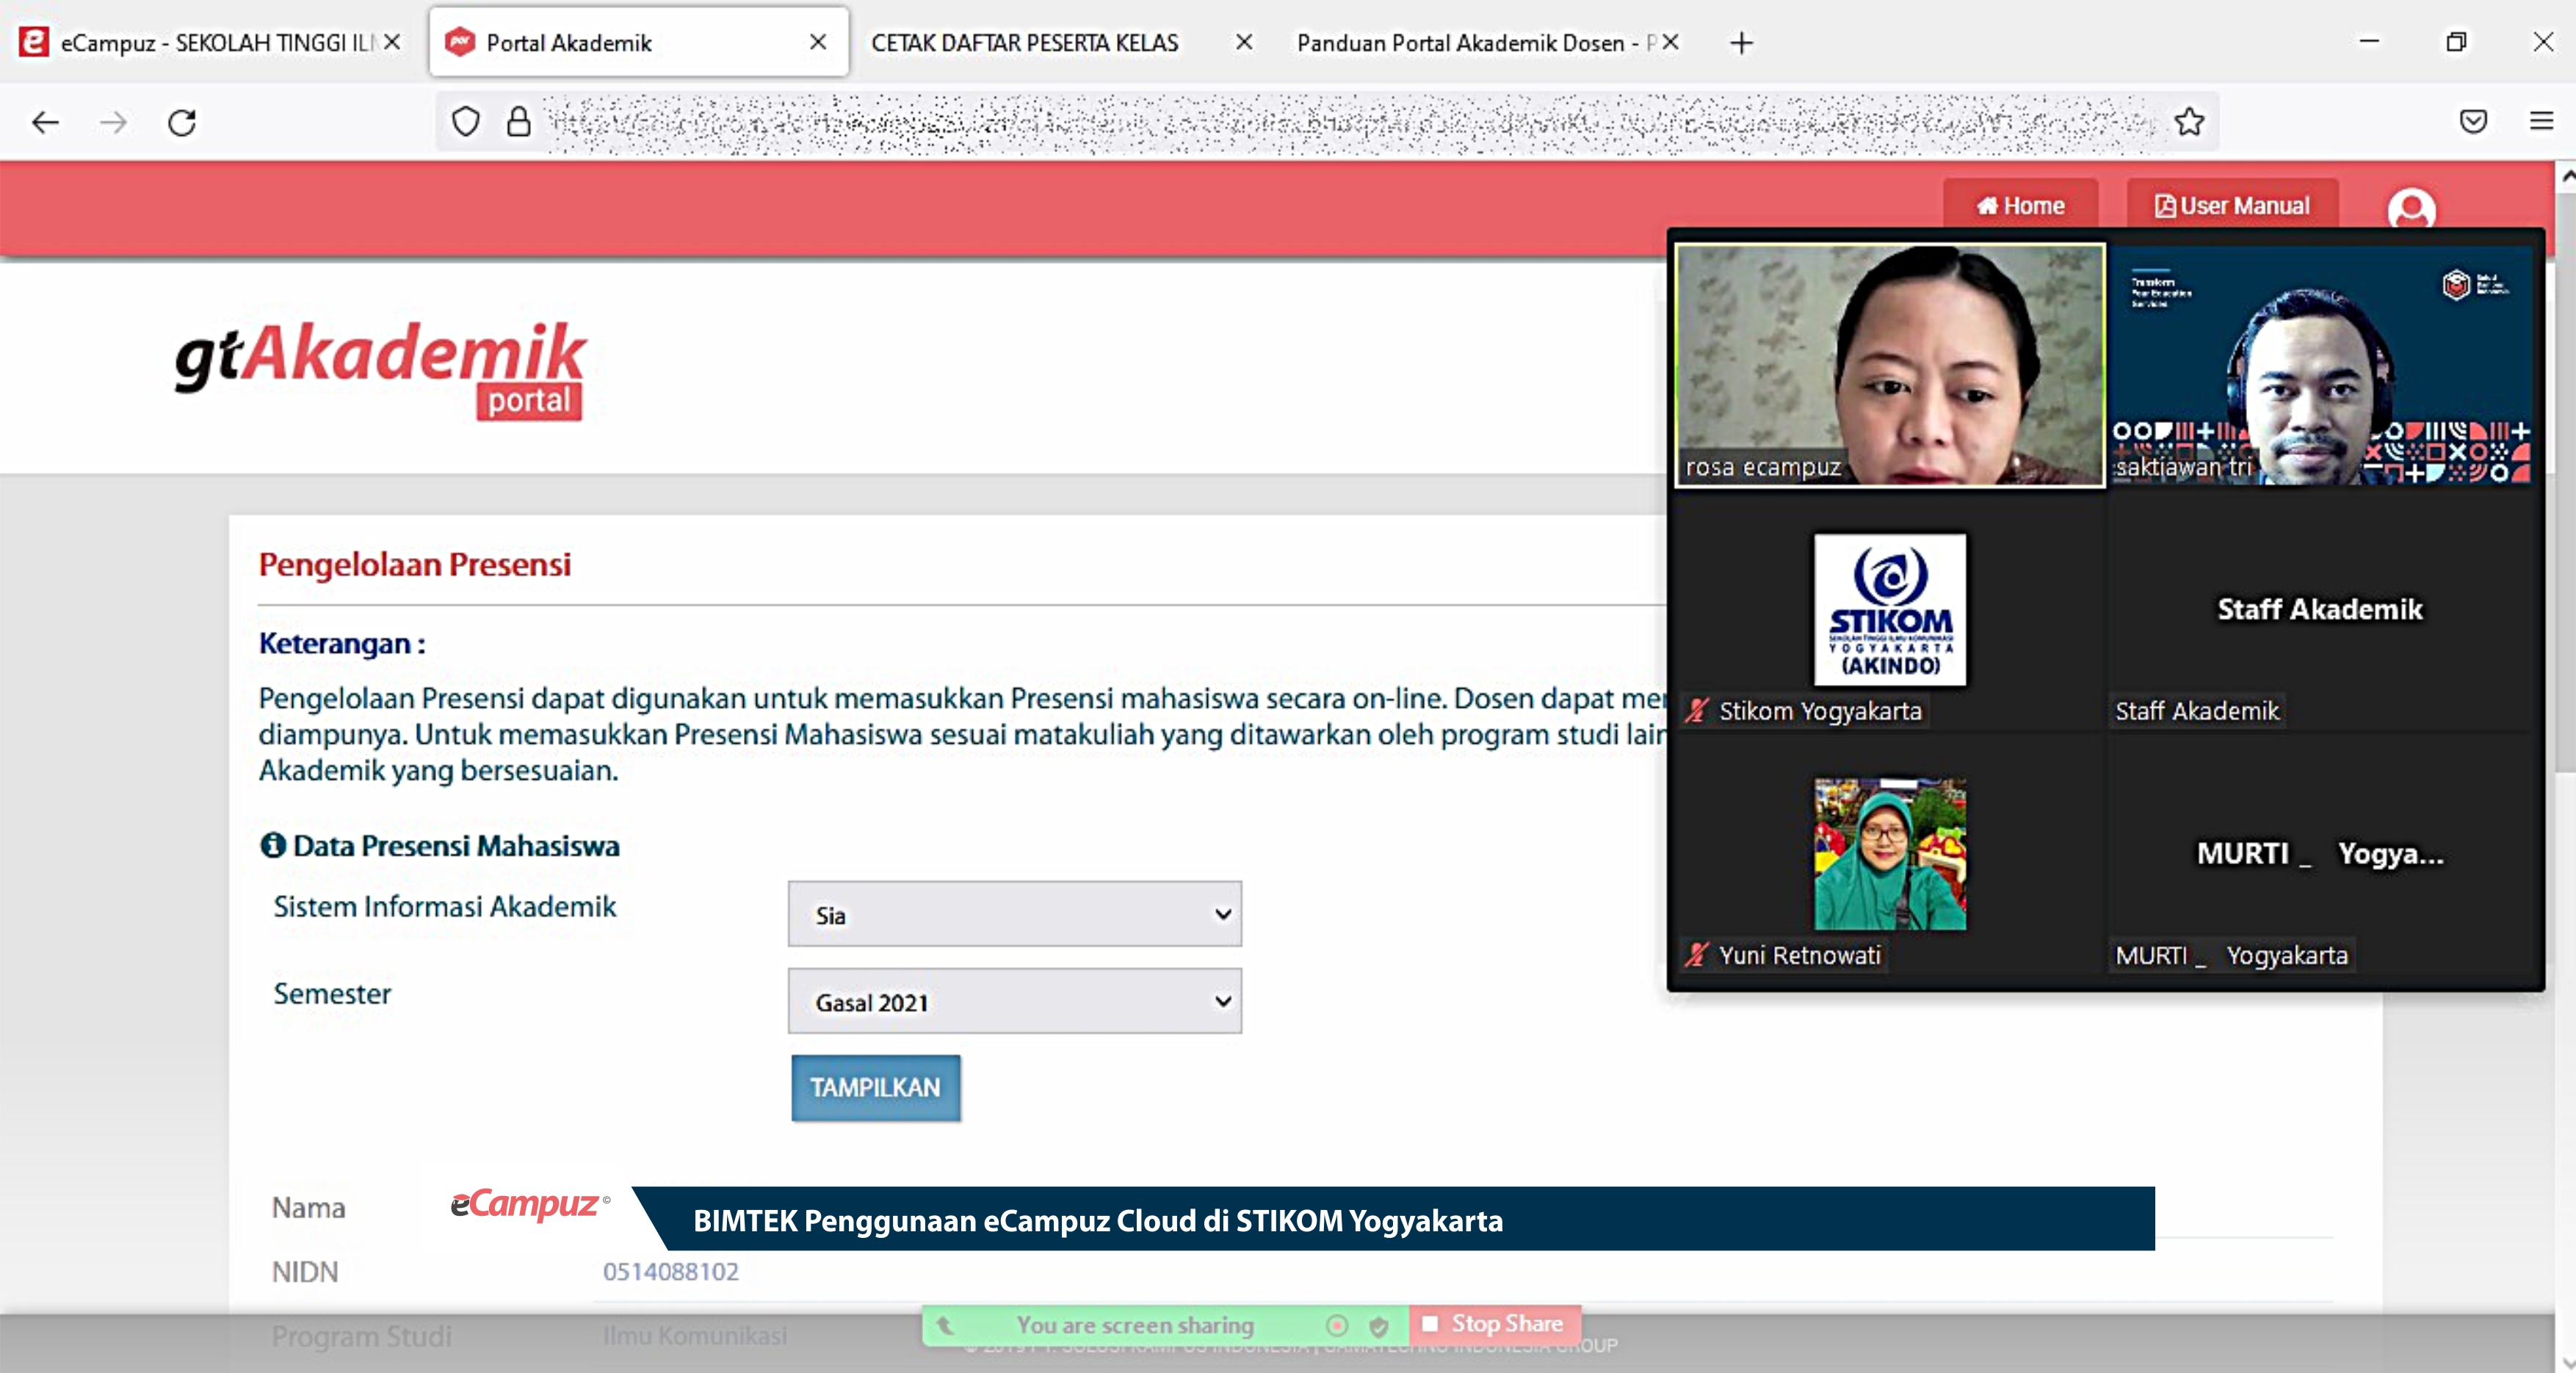This screenshot has width=2576, height=1373.
Task: Click the Stop Share button
Action: 1494,1324
